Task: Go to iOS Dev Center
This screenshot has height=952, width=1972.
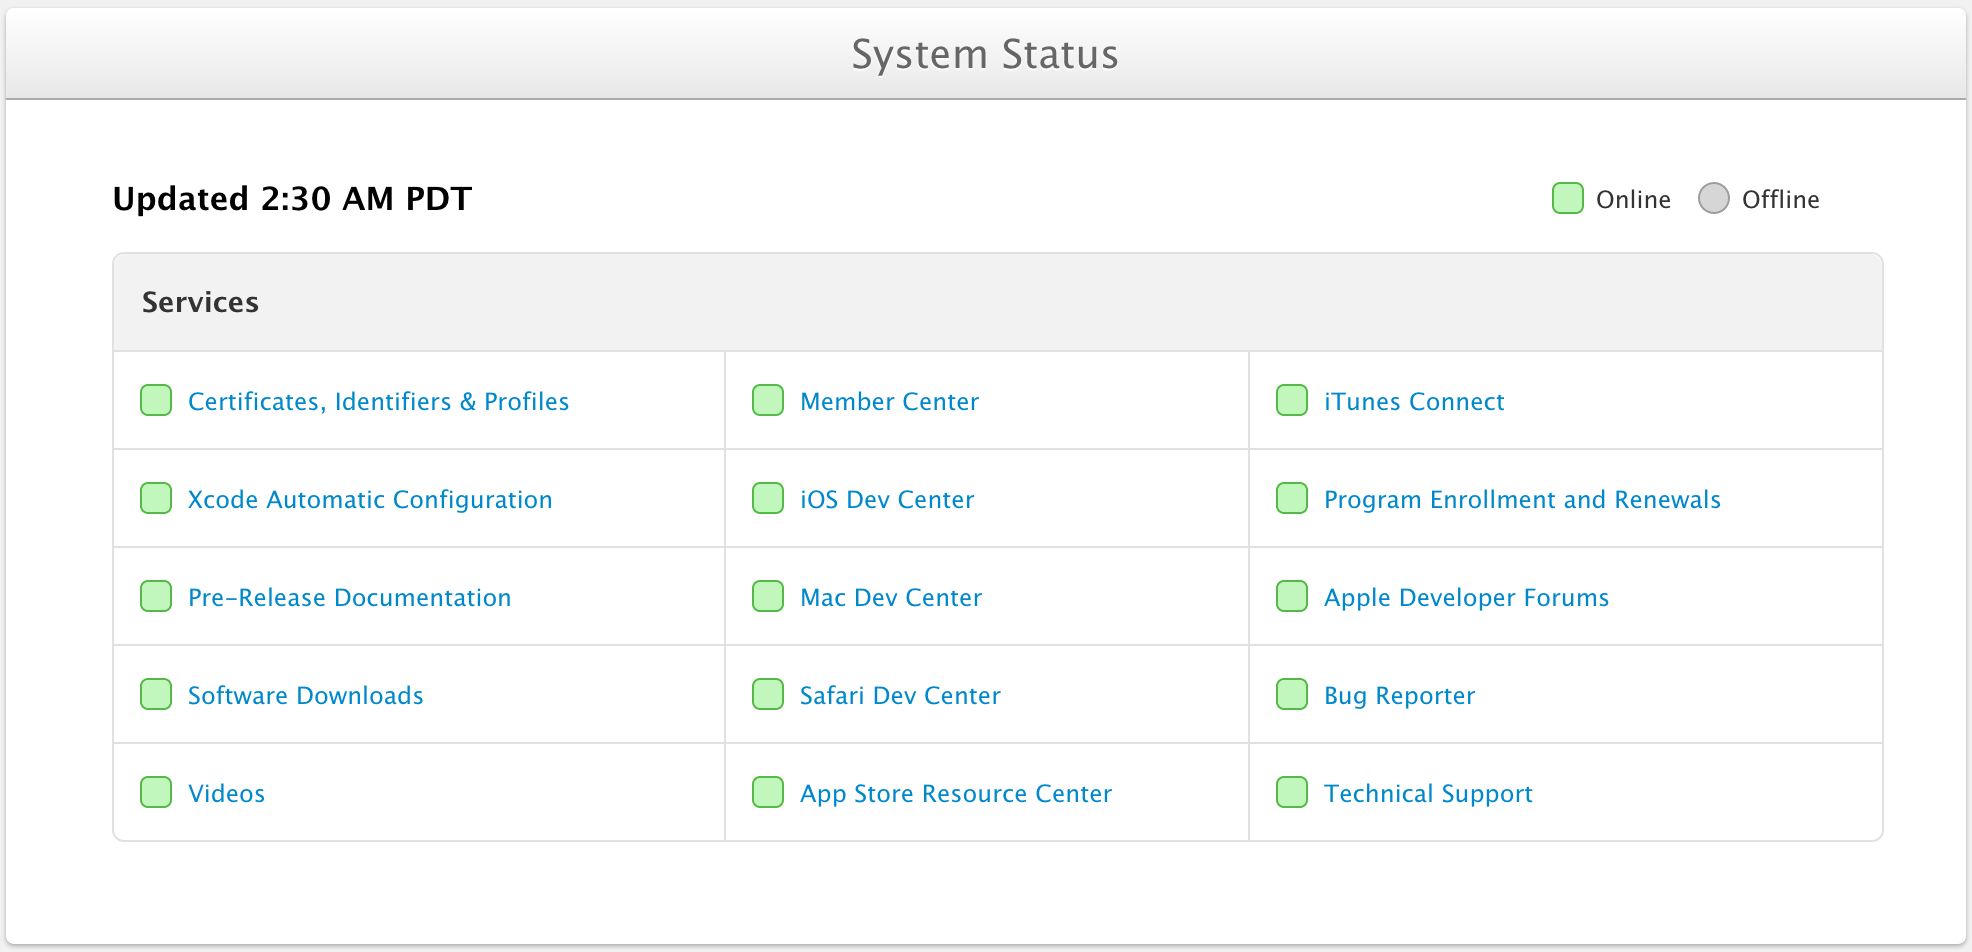Action: click(x=887, y=500)
